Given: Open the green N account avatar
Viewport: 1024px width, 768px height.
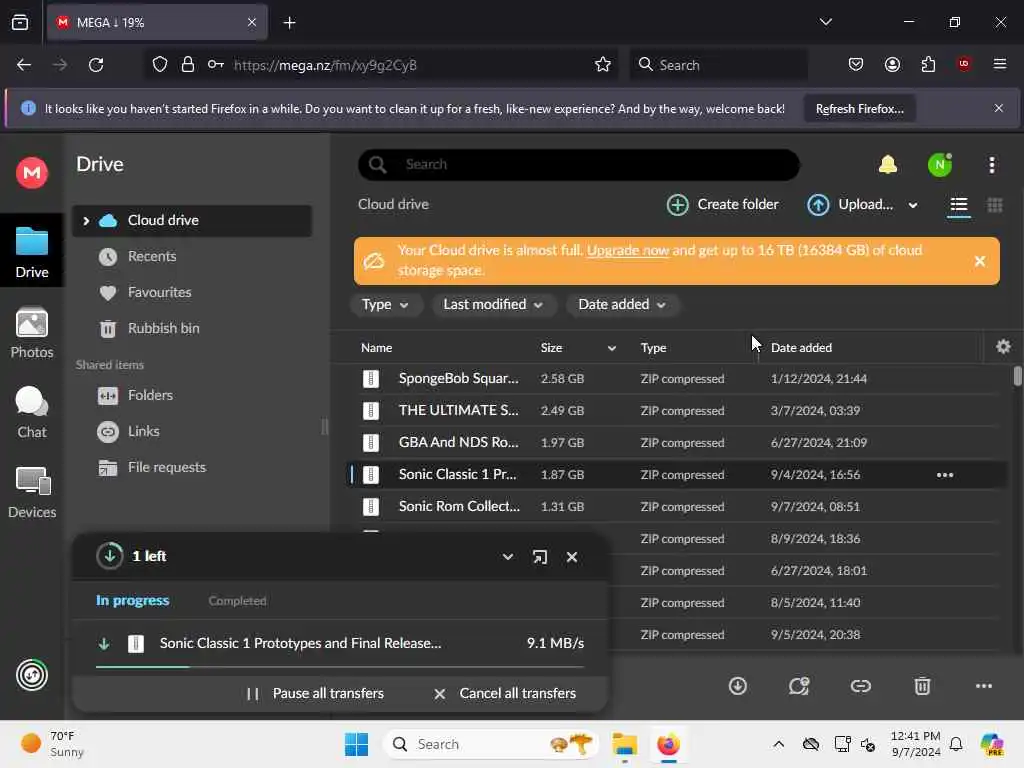Looking at the screenshot, I should 940,165.
